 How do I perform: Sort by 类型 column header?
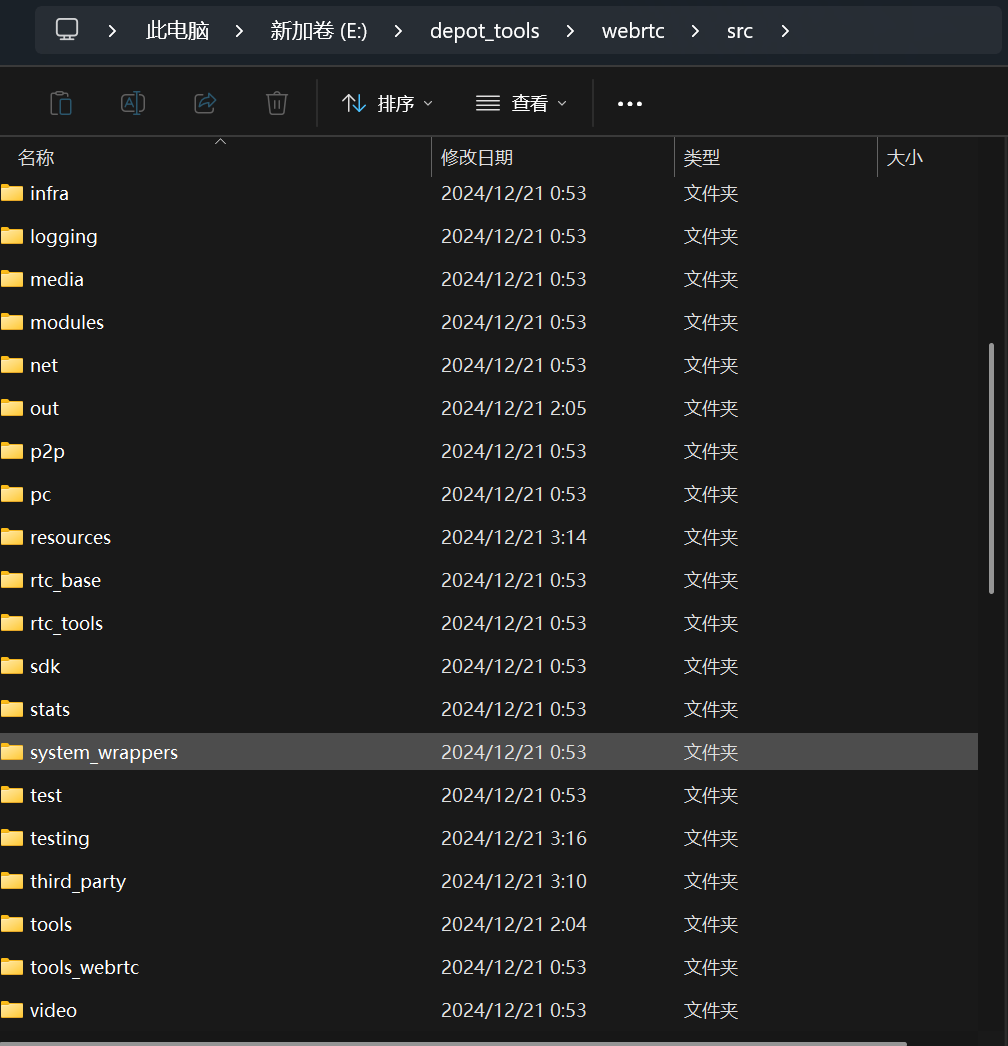(775, 157)
